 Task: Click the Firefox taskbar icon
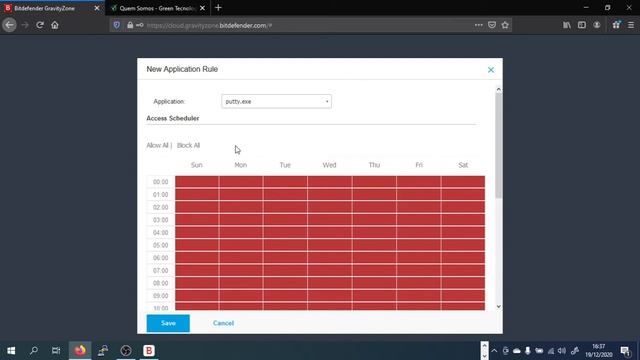coord(80,351)
